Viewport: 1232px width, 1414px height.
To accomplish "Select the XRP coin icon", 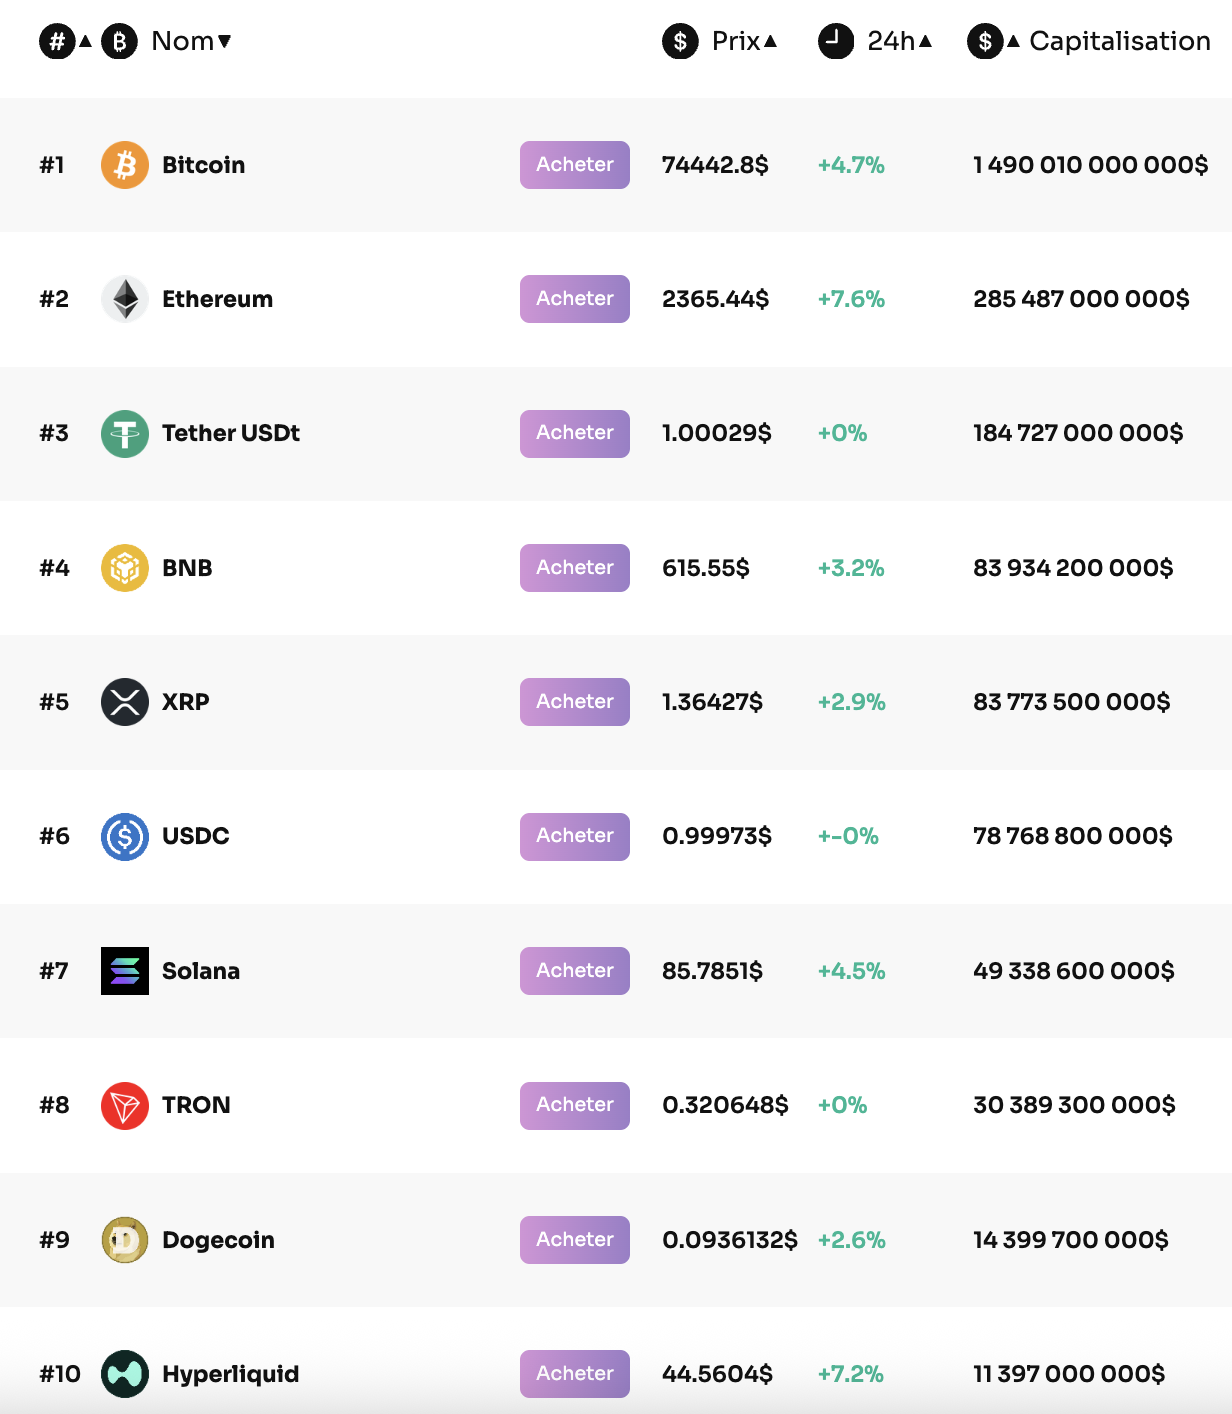I will (124, 701).
